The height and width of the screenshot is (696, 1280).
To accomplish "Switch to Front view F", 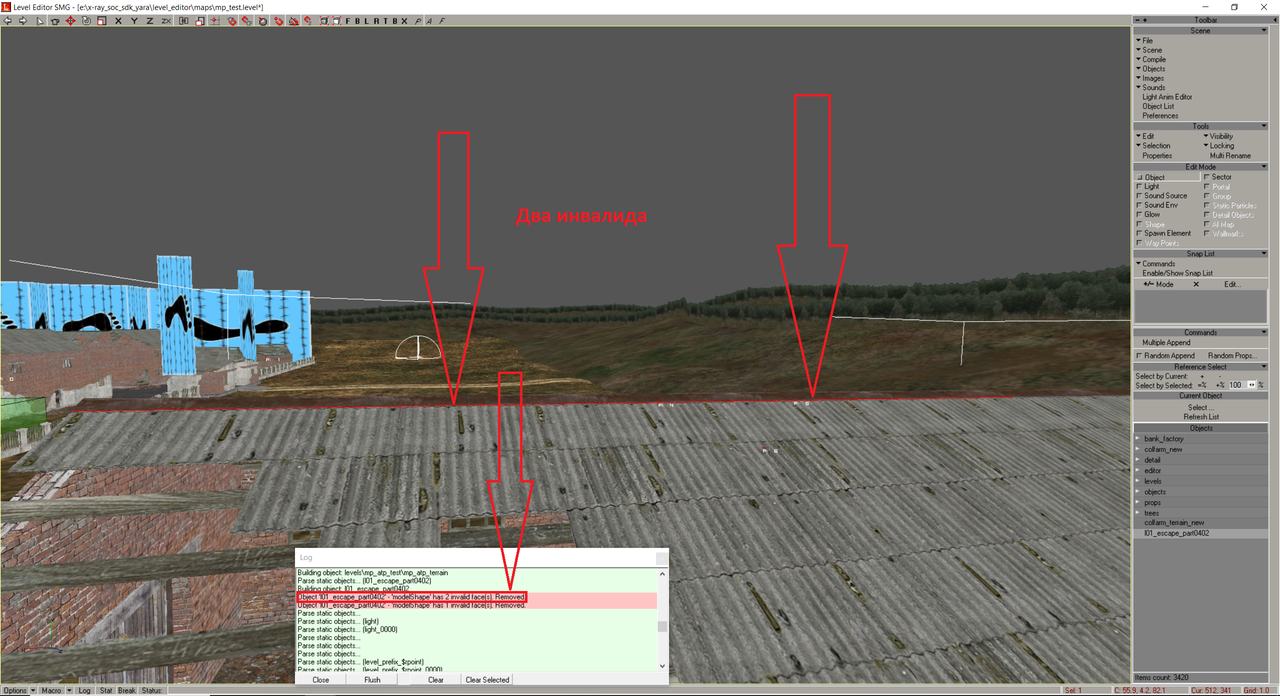I will (x=348, y=21).
